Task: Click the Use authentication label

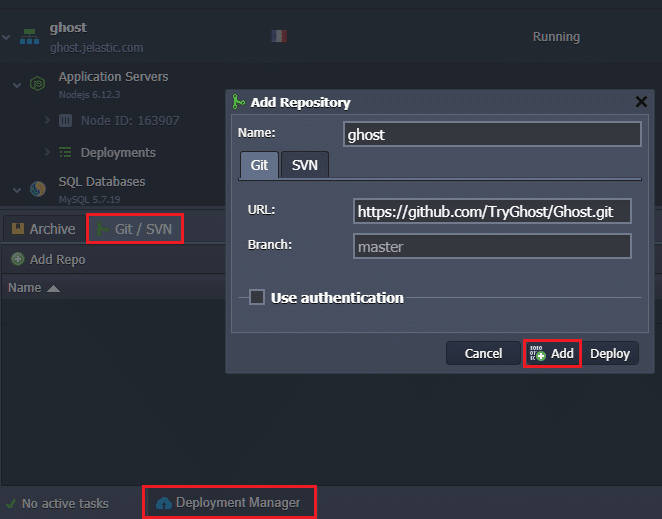Action: (337, 298)
